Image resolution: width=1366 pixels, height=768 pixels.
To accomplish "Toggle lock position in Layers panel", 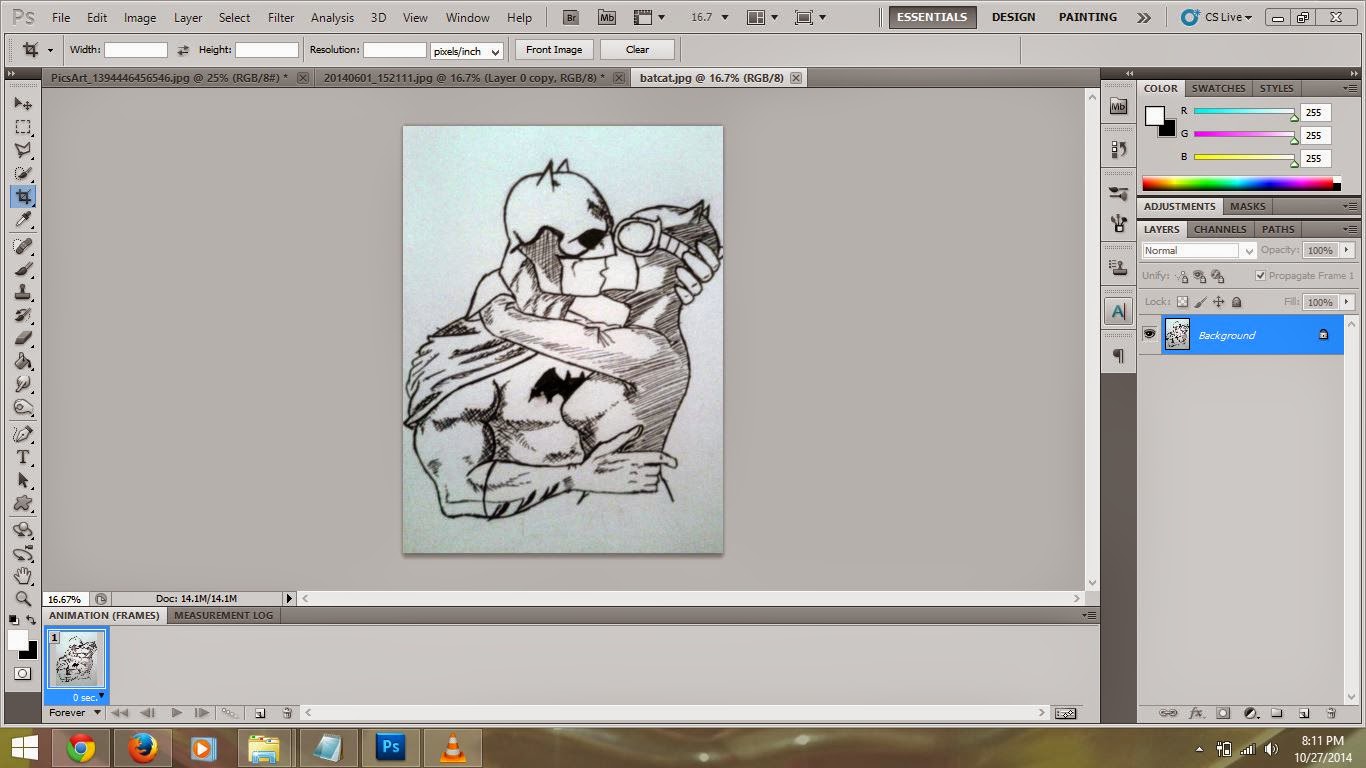I will (1218, 302).
